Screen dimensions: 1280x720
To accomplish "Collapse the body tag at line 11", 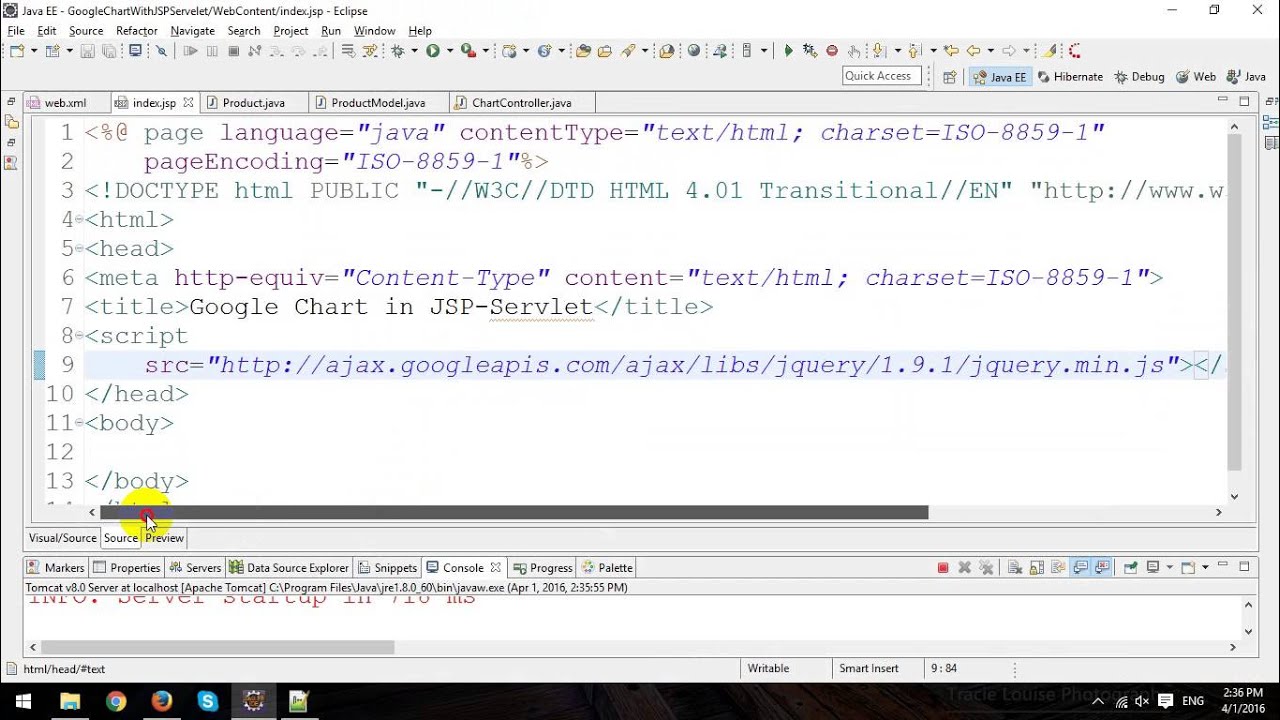I will [x=81, y=425].
